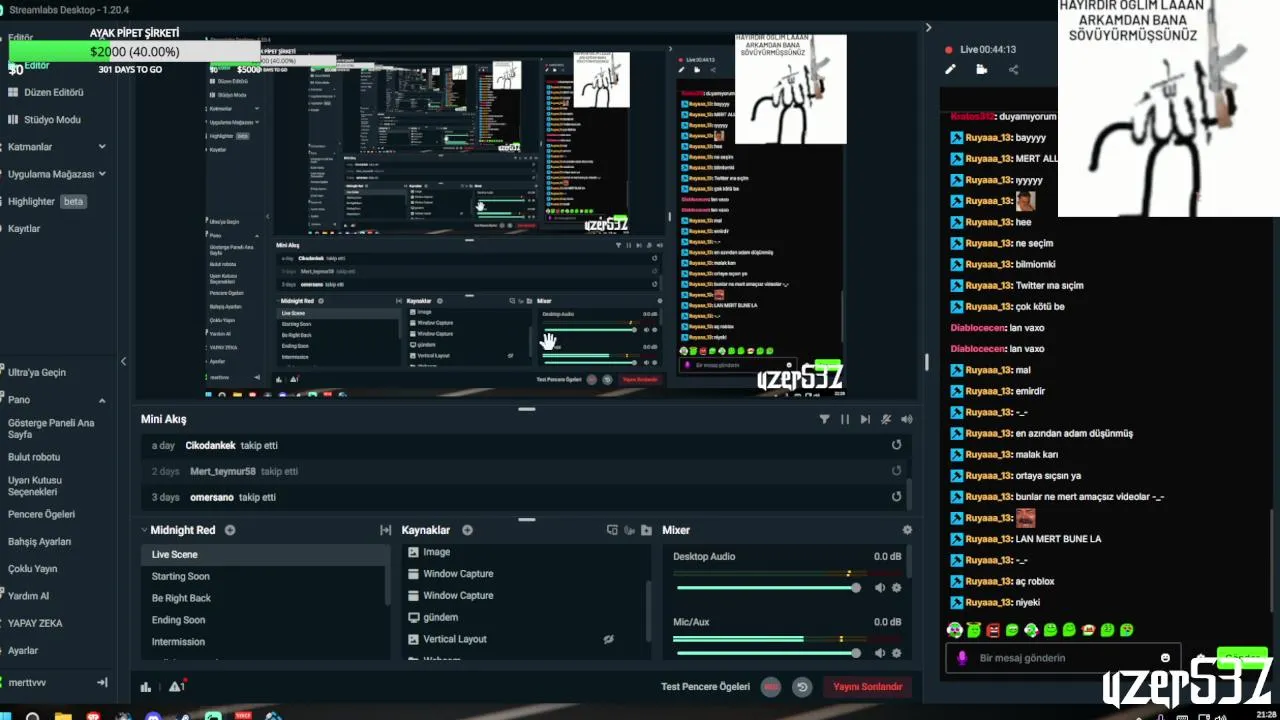Collapse Pano section

101,399
